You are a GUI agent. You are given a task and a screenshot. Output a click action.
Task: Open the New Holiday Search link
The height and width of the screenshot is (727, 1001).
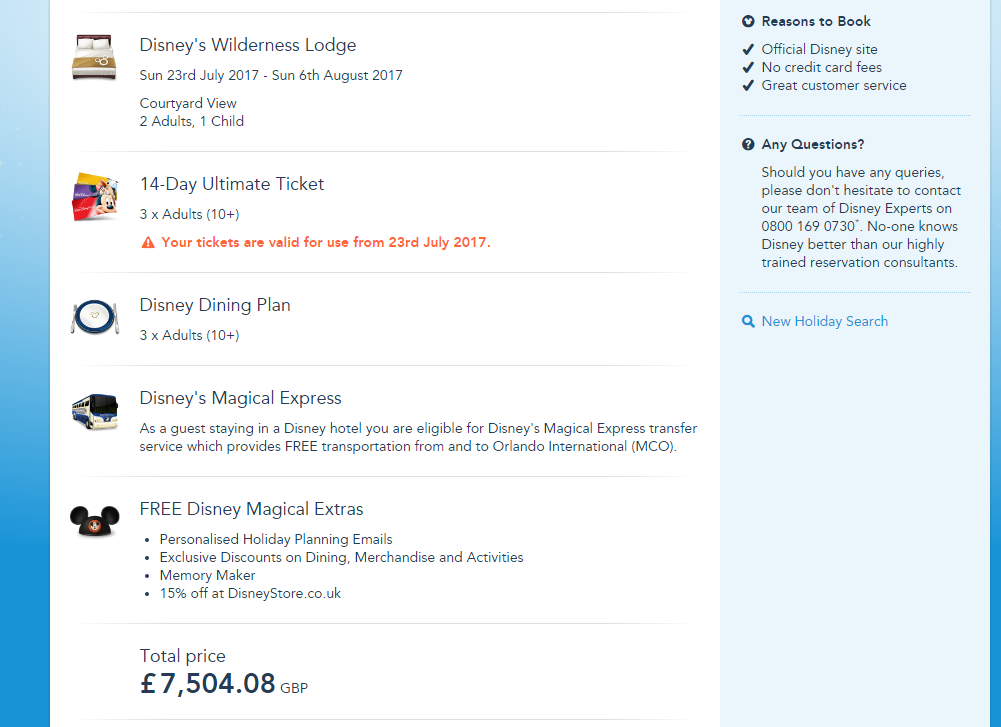tap(824, 321)
